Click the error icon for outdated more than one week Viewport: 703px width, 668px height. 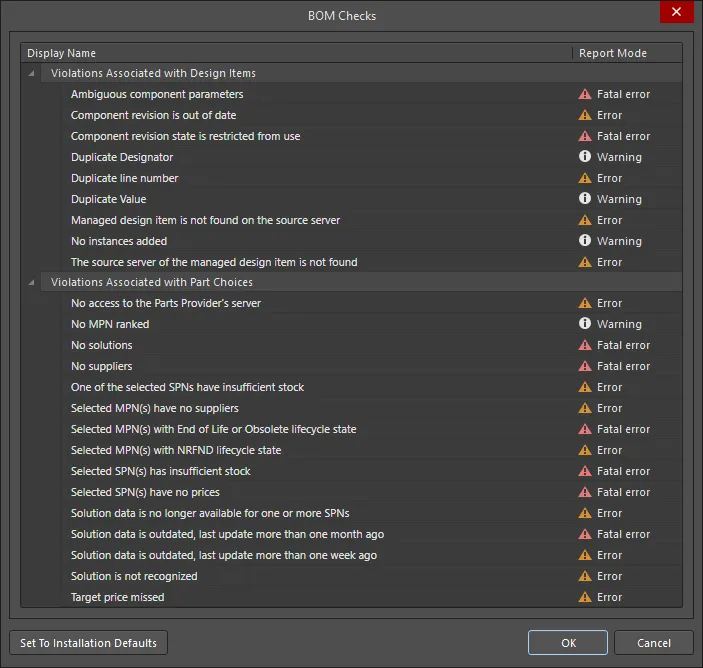pos(585,555)
